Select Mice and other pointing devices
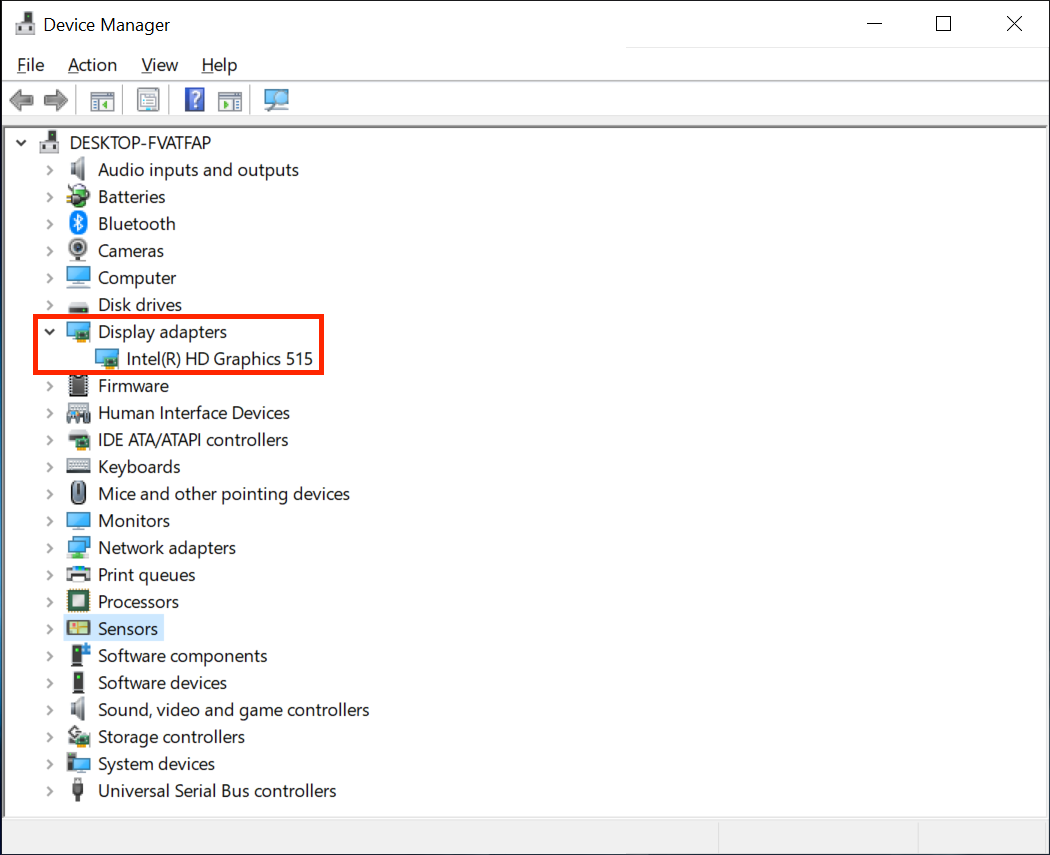1050x855 pixels. pos(223,494)
